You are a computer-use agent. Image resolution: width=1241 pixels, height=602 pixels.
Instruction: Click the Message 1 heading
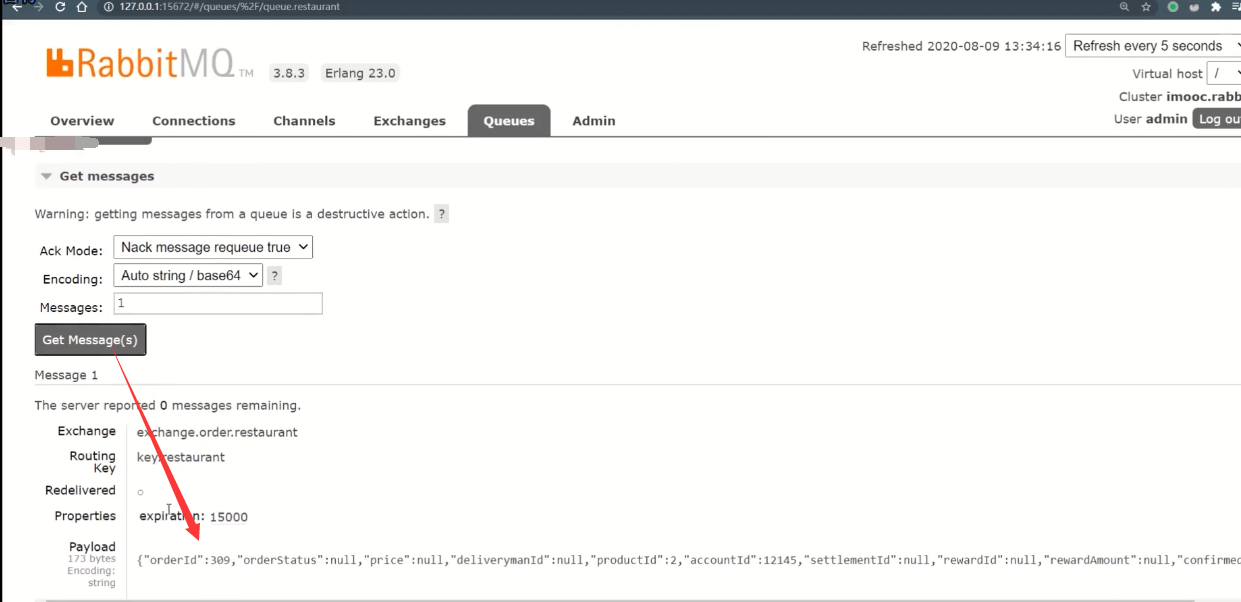pos(66,375)
